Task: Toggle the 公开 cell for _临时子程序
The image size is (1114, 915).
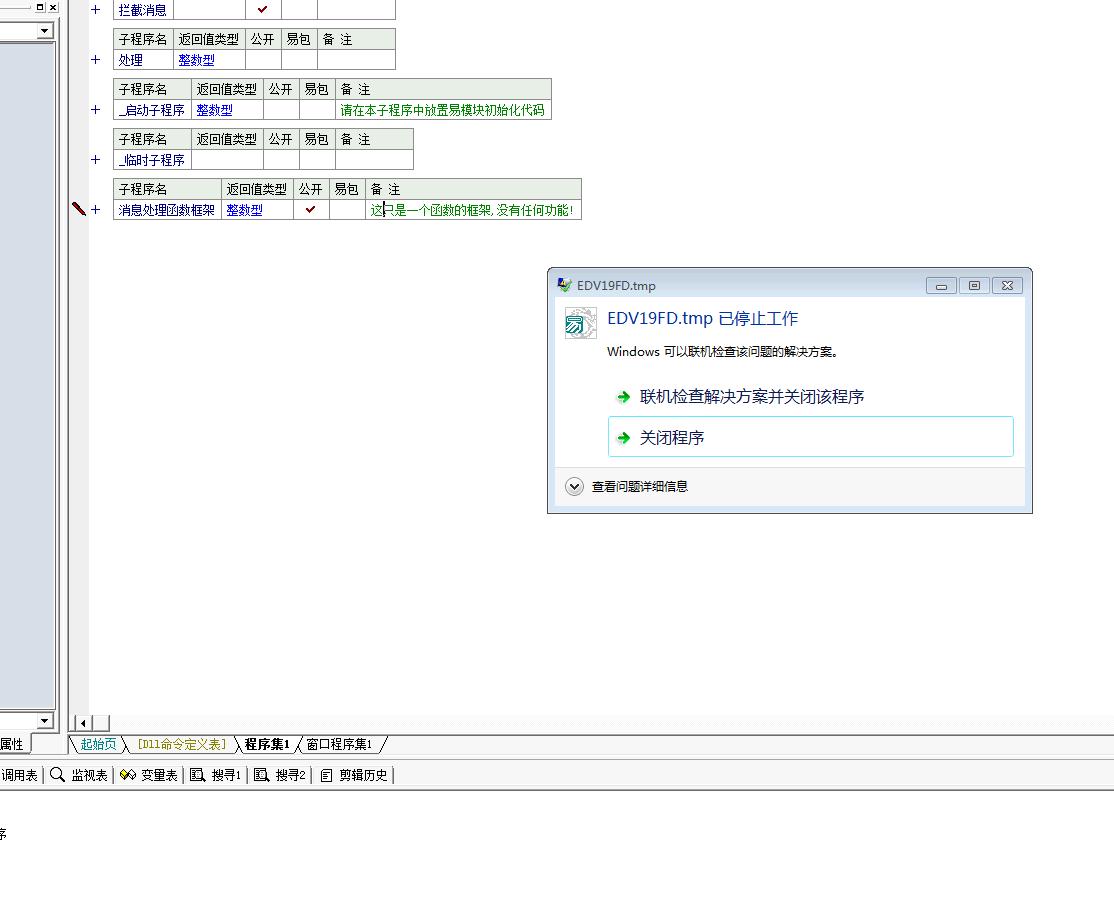Action: [281, 160]
